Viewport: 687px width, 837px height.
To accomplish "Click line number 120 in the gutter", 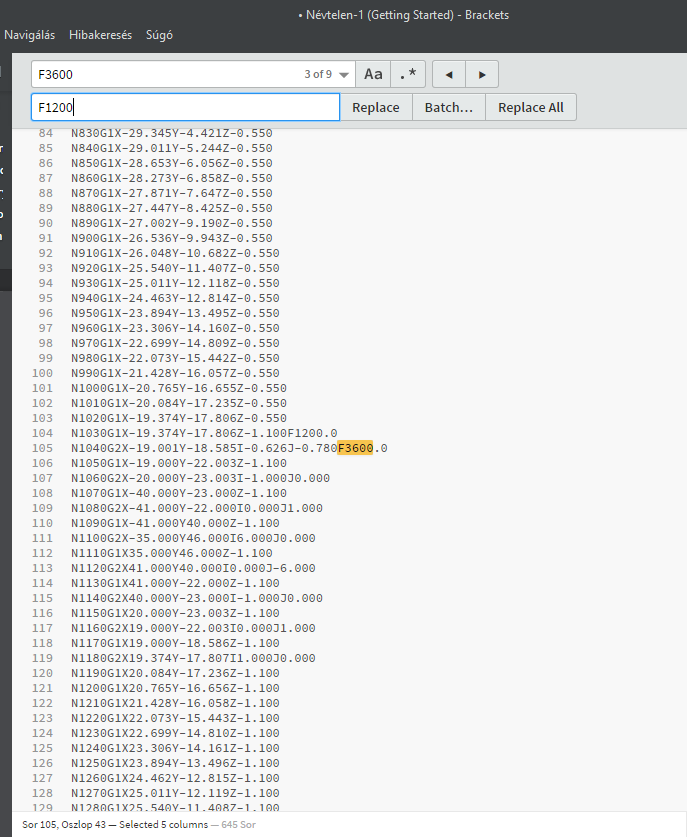I will point(42,673).
